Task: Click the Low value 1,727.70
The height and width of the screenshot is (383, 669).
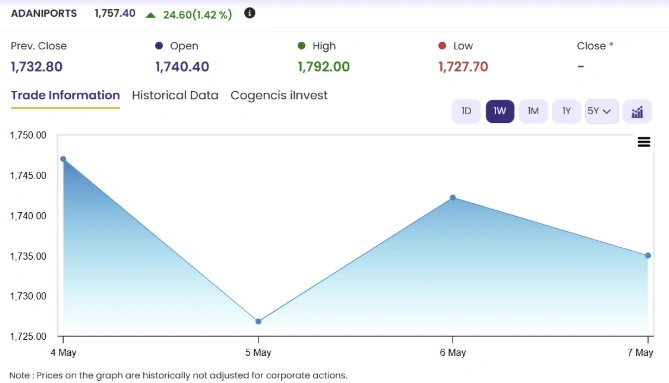Action: (x=463, y=67)
